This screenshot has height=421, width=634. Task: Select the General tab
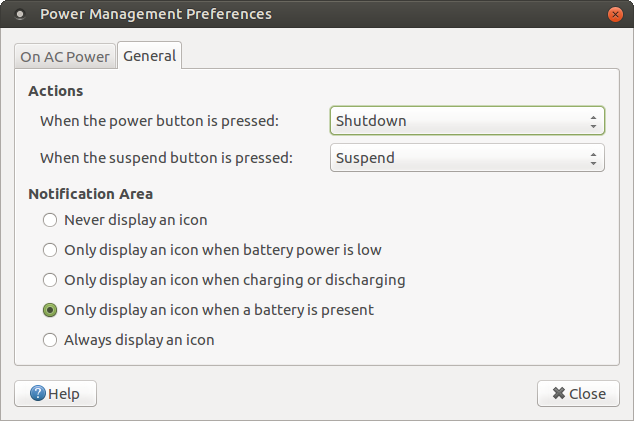coord(149,55)
